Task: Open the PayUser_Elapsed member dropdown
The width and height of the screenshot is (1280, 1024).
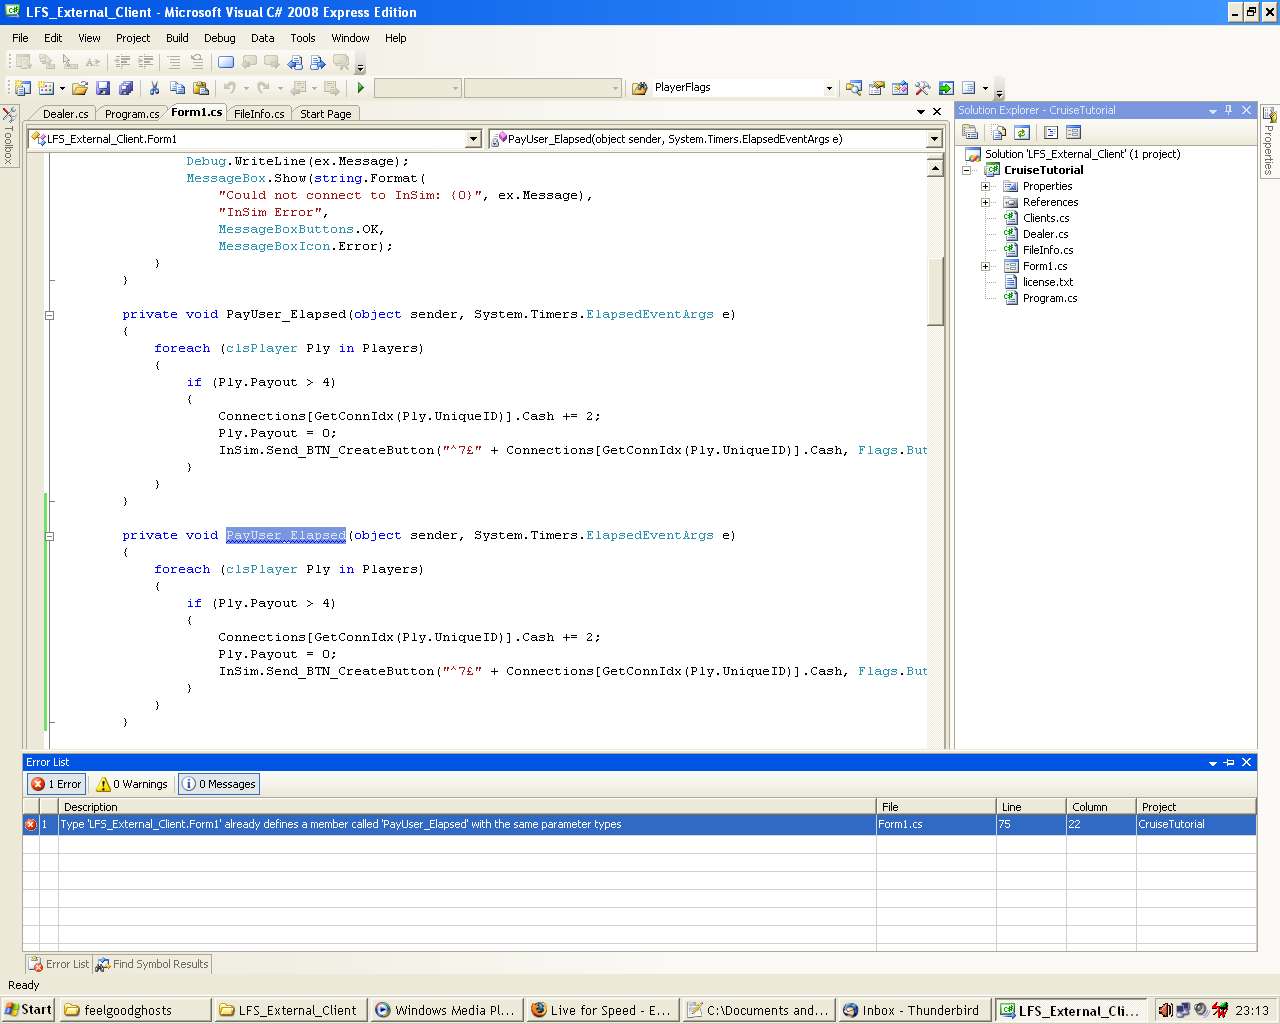Action: coord(934,139)
